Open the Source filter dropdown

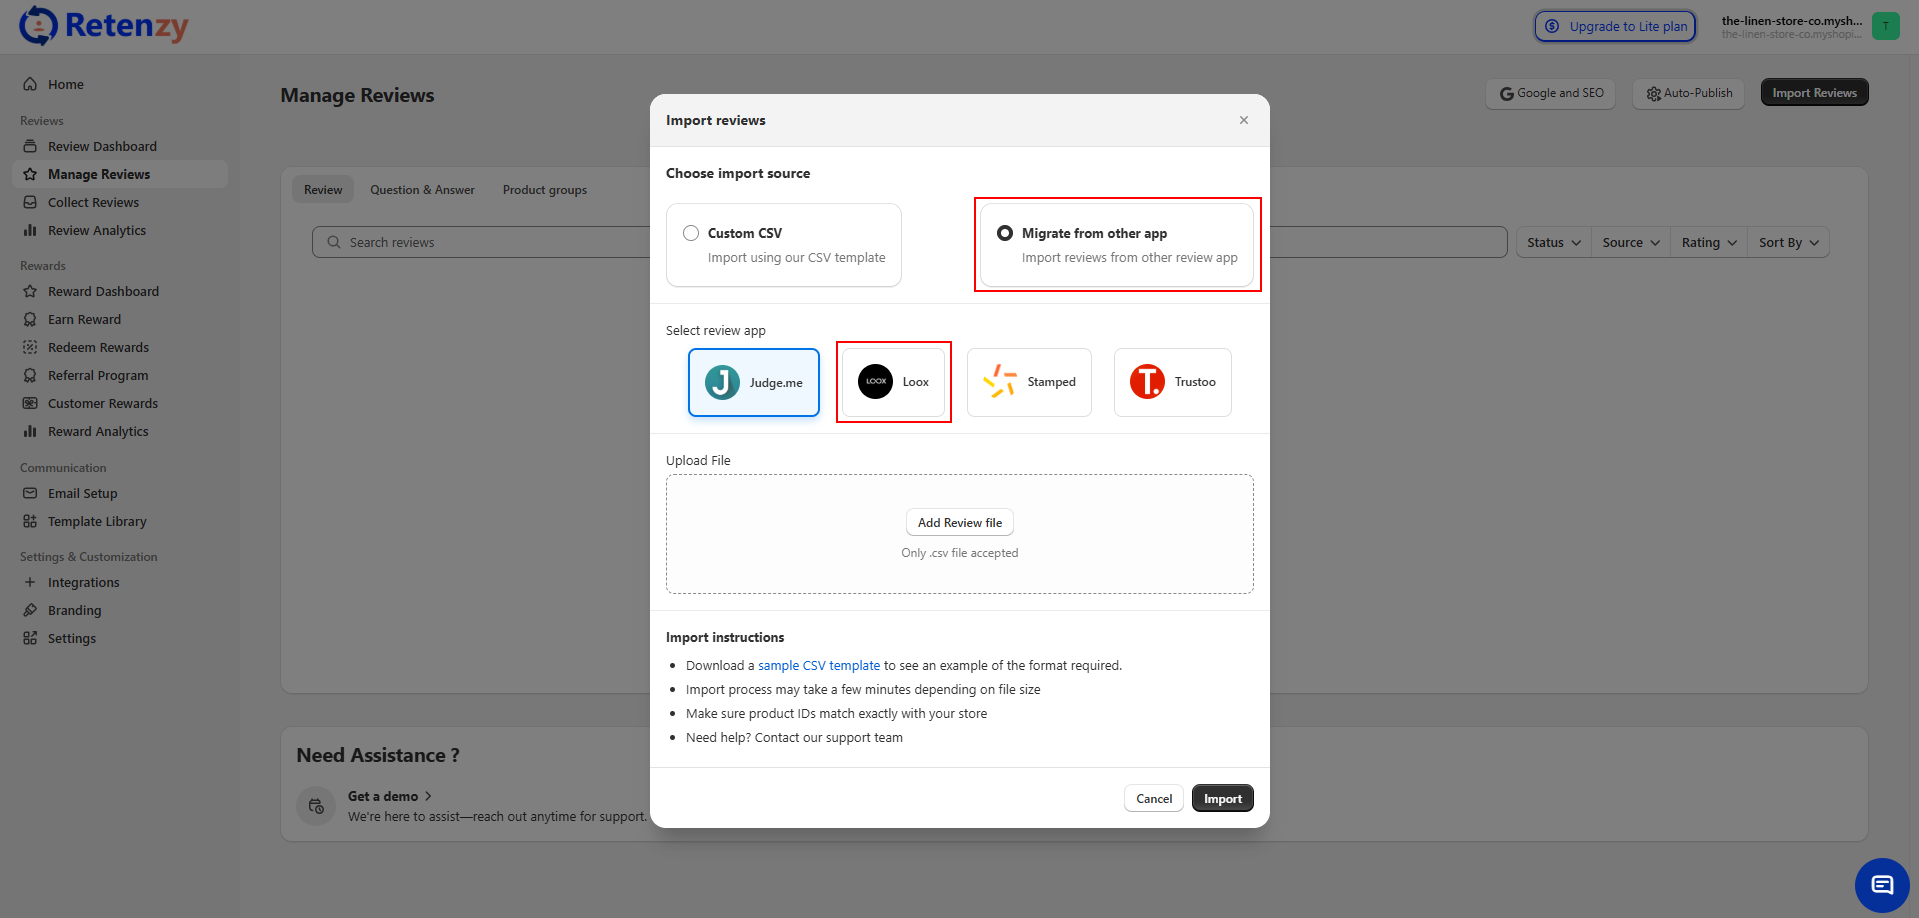(x=1630, y=243)
